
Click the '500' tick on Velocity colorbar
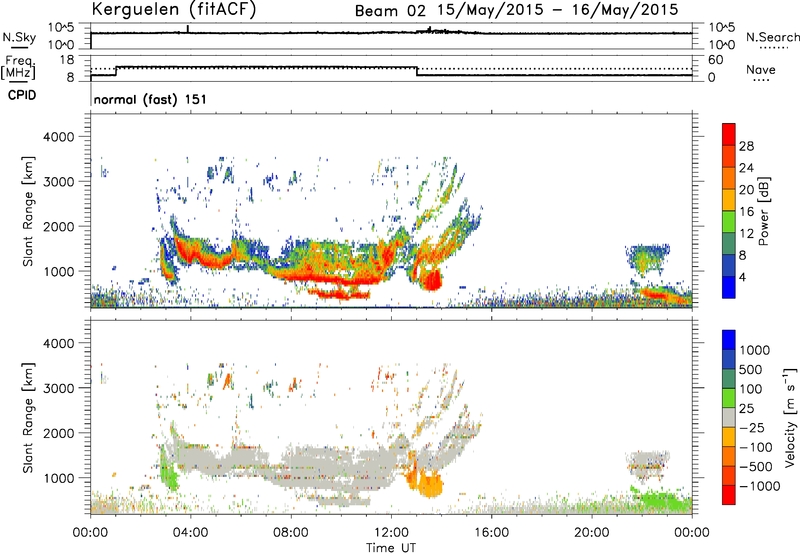pos(751,369)
